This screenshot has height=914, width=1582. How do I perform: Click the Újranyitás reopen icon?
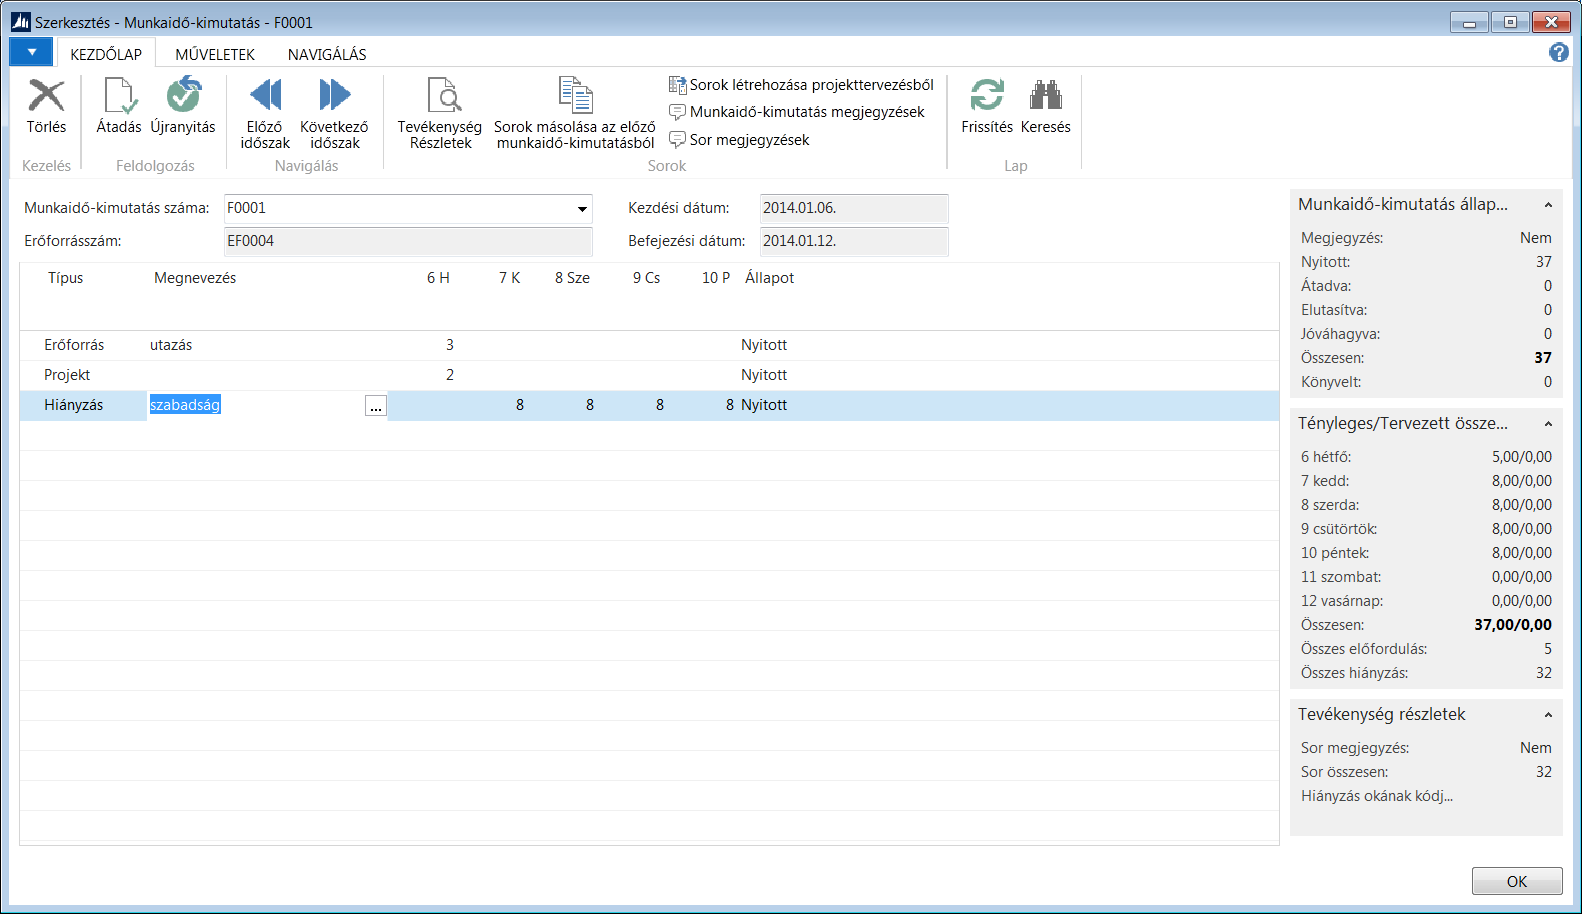tap(183, 96)
